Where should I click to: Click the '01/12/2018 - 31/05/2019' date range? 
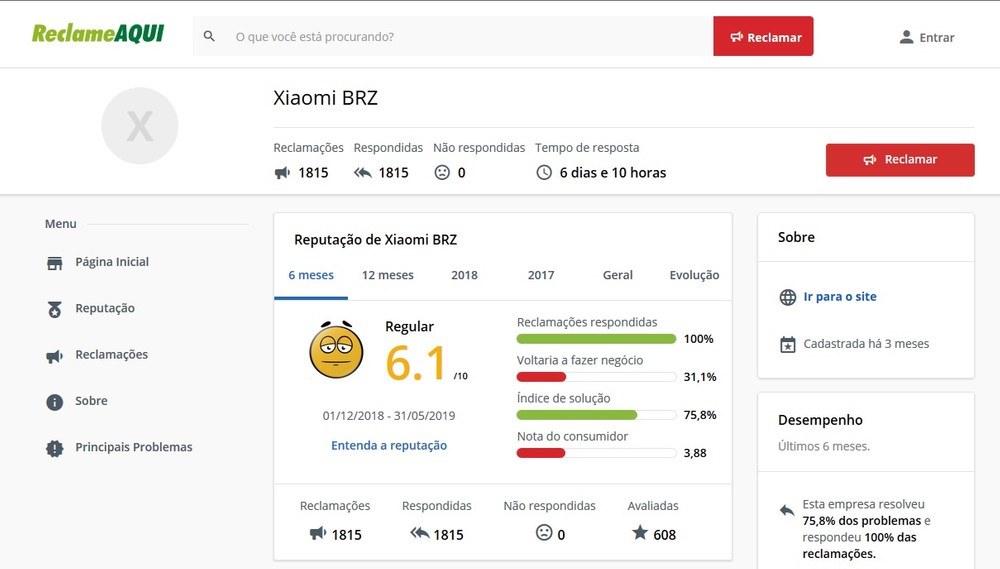pyautogui.click(x=389, y=416)
